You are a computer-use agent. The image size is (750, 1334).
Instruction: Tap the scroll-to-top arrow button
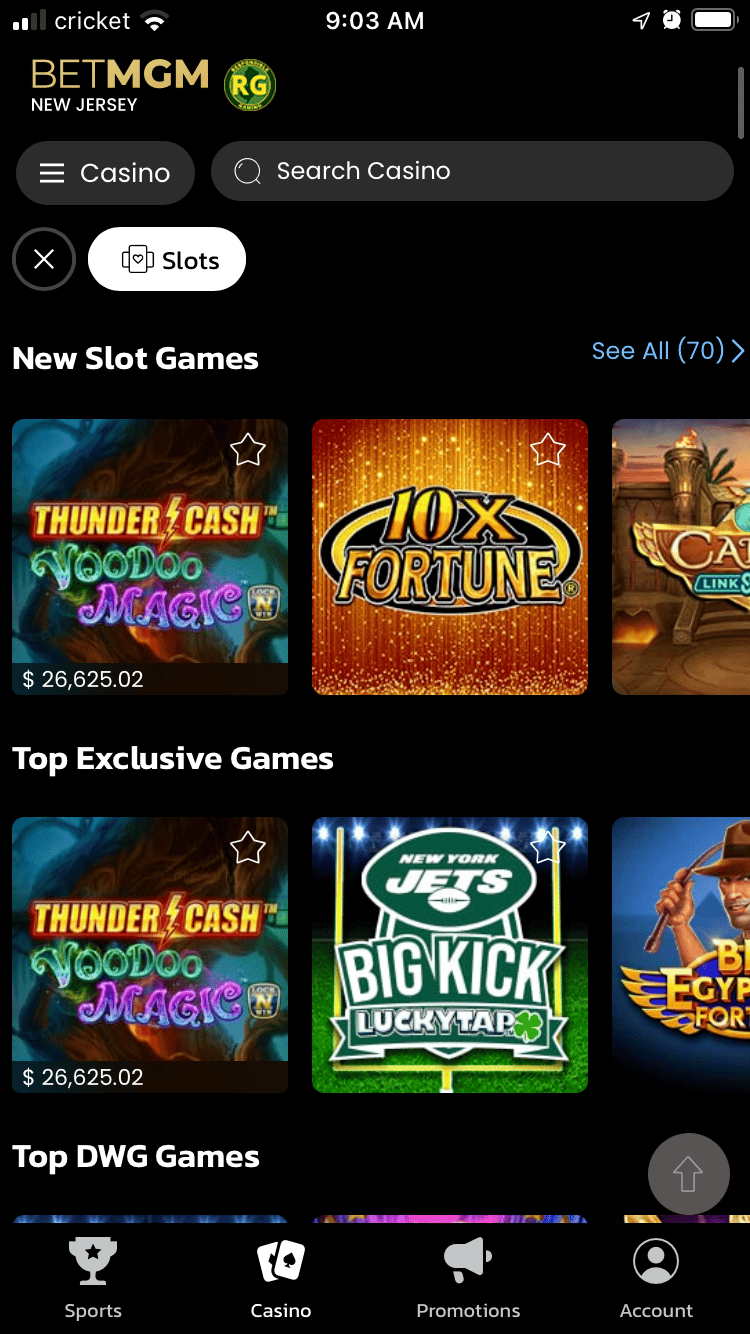tap(688, 1174)
